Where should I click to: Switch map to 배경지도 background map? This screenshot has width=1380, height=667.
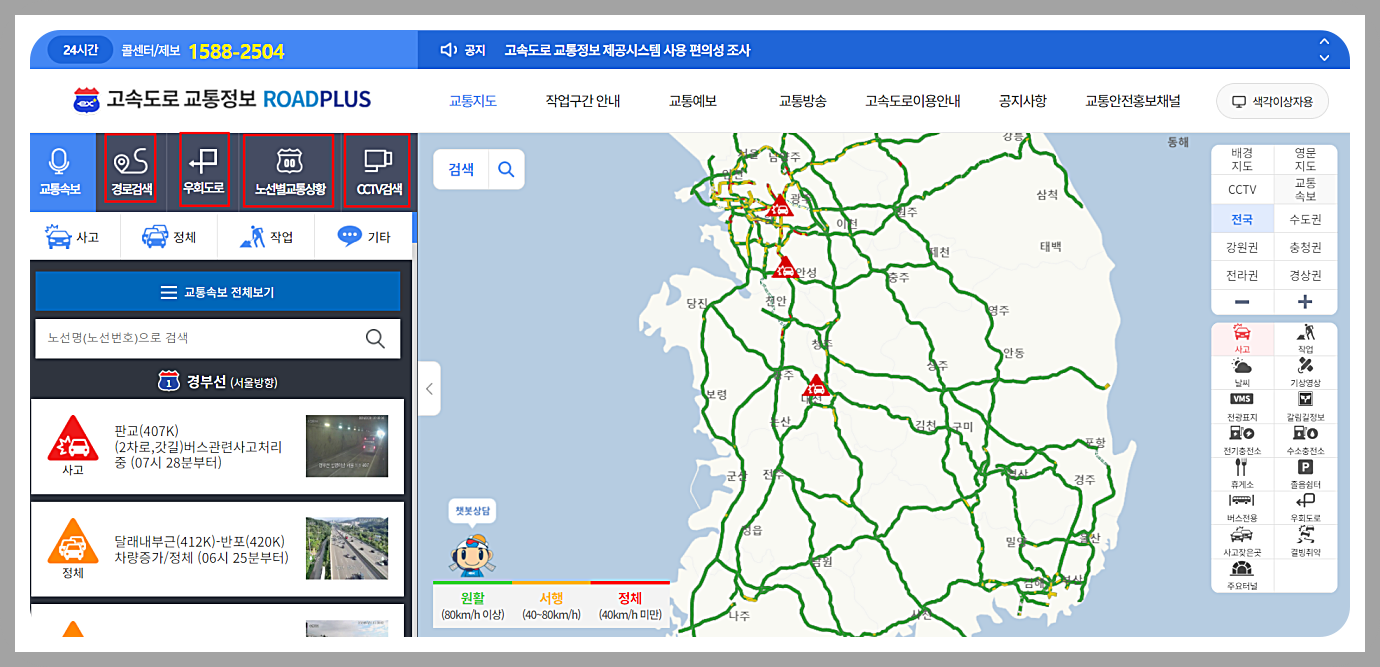click(1242, 159)
